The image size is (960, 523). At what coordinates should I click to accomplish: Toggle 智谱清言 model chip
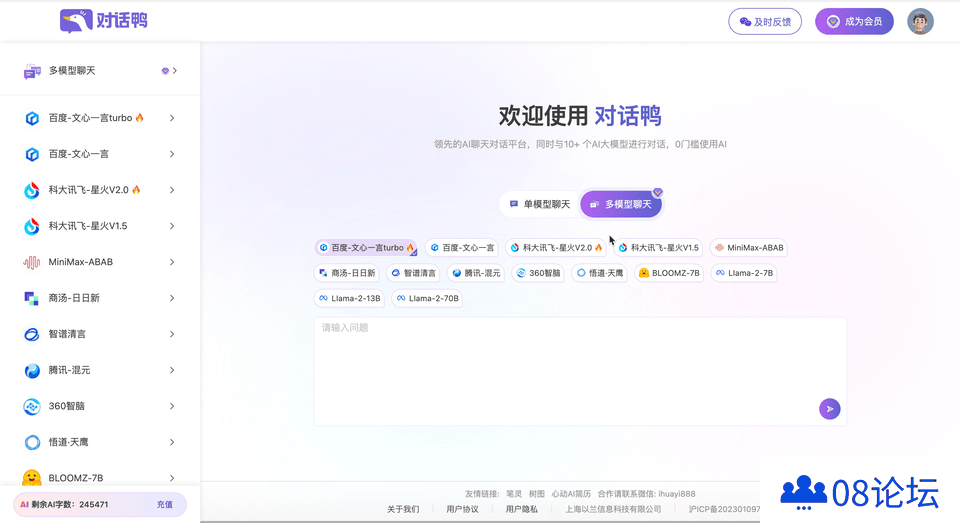(x=413, y=273)
